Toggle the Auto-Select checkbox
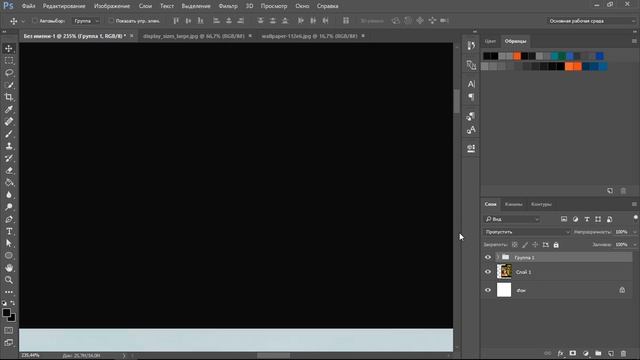The width and height of the screenshot is (640, 360). coord(35,21)
